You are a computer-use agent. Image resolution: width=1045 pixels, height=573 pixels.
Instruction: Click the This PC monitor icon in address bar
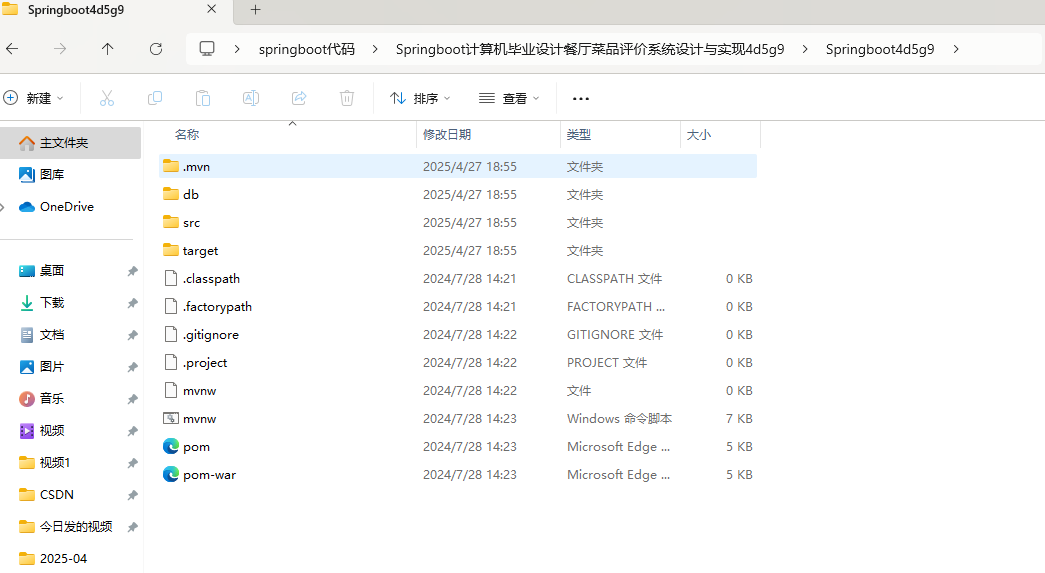(207, 49)
